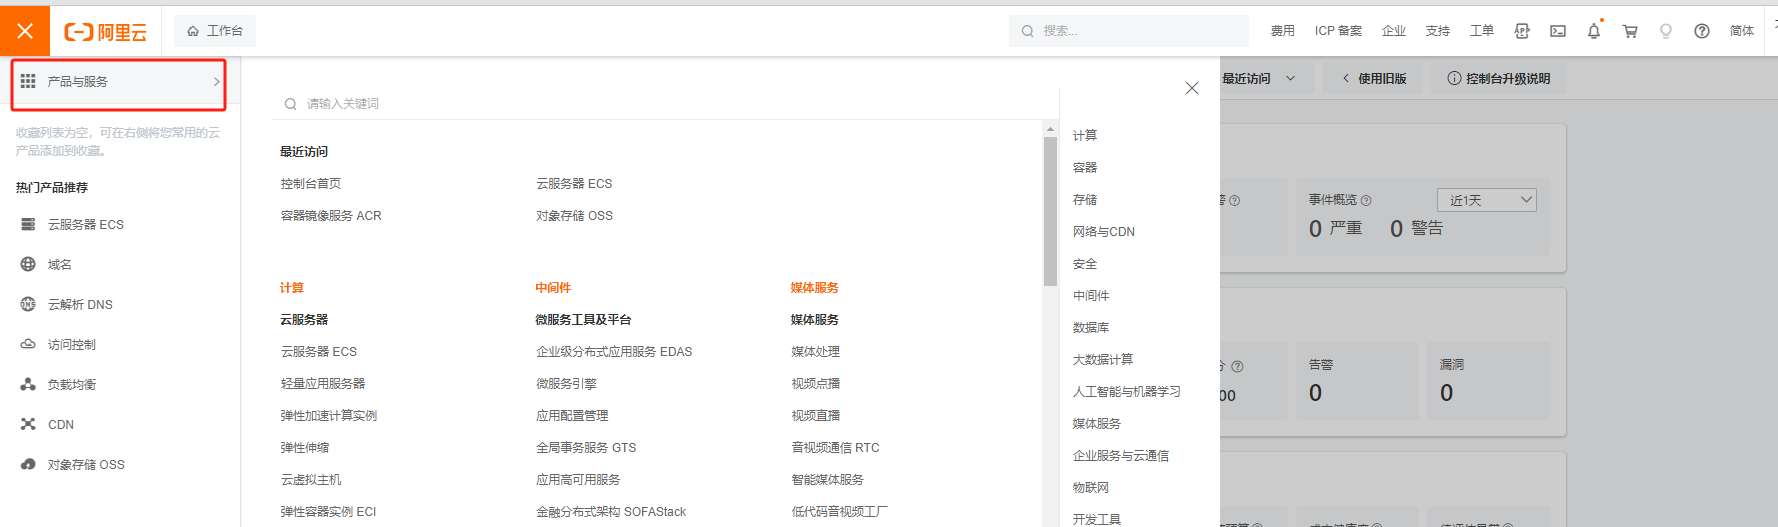
Task: Jump to 数据库 category in right index
Action: coord(1091,327)
